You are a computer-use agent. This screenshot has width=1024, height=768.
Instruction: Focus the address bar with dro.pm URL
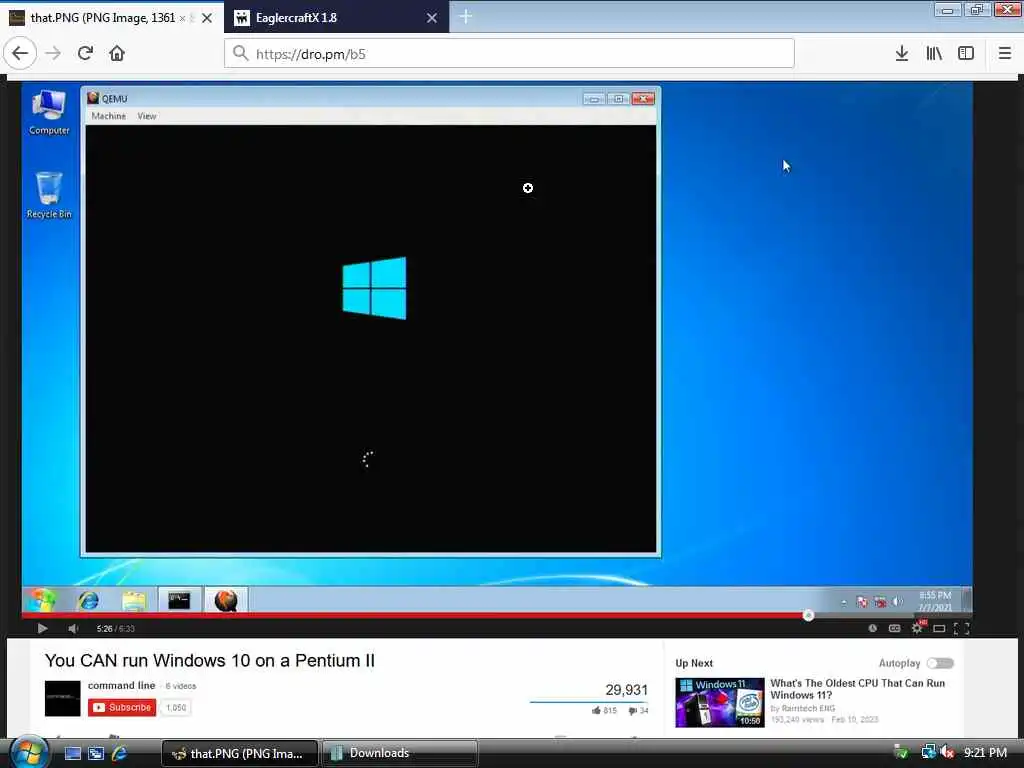tap(509, 54)
